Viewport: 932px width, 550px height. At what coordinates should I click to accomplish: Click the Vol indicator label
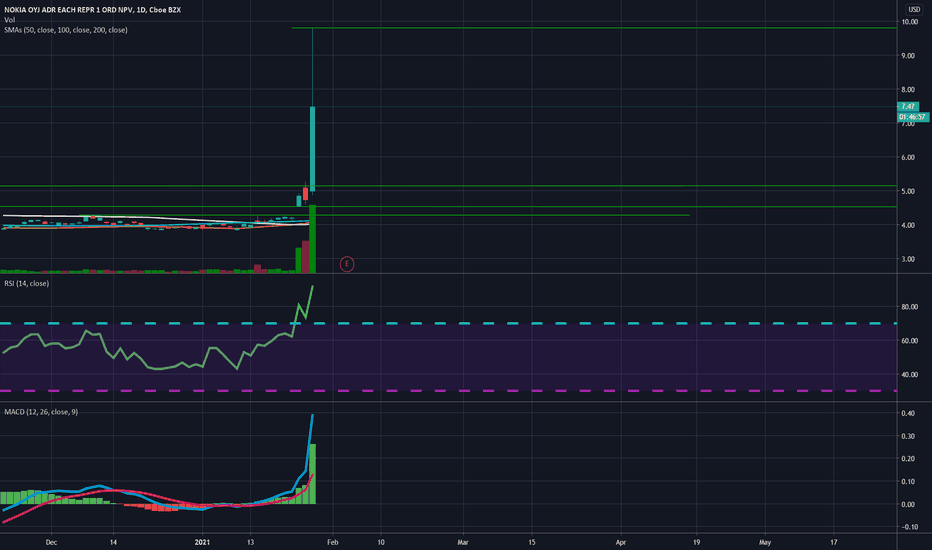(10, 20)
